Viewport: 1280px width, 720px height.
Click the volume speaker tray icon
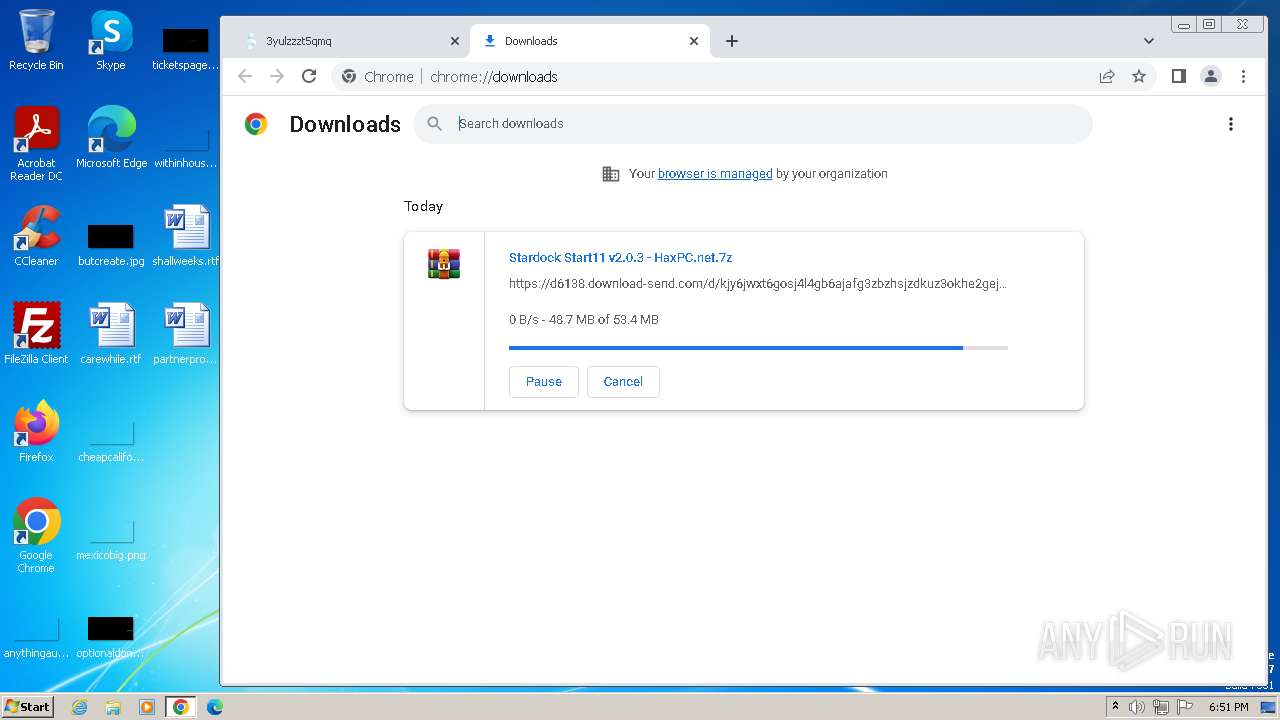(x=1137, y=707)
